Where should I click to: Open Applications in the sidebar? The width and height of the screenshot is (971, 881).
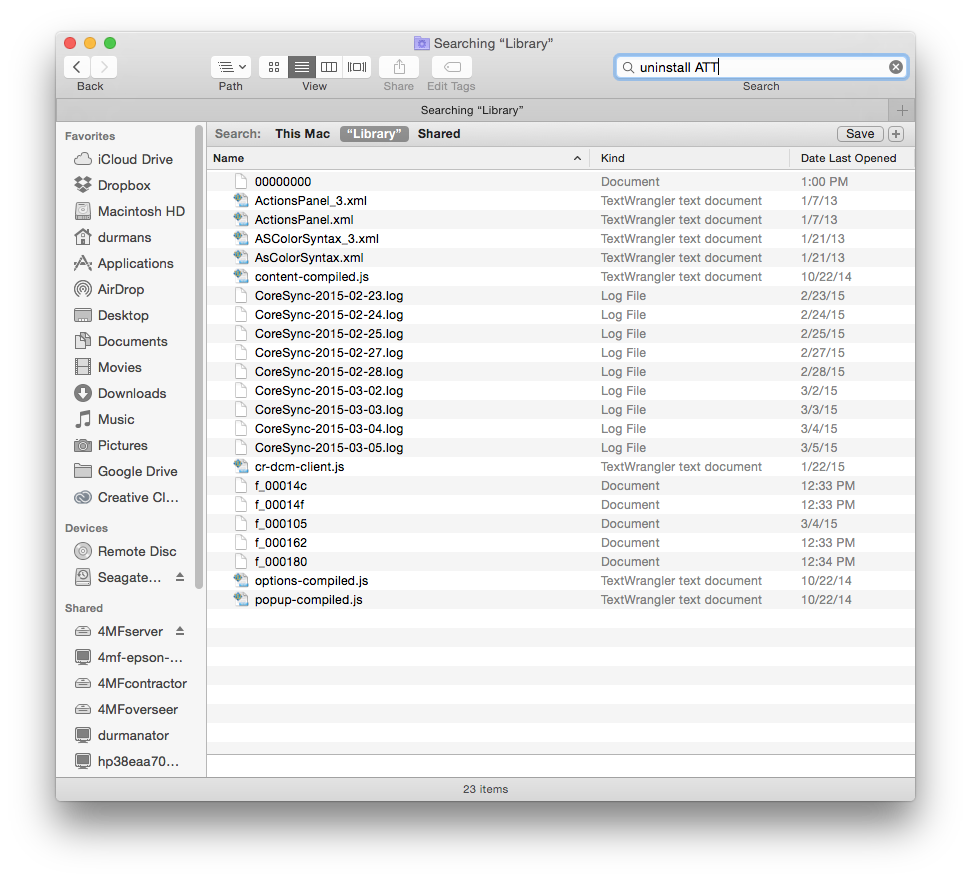(x=124, y=263)
